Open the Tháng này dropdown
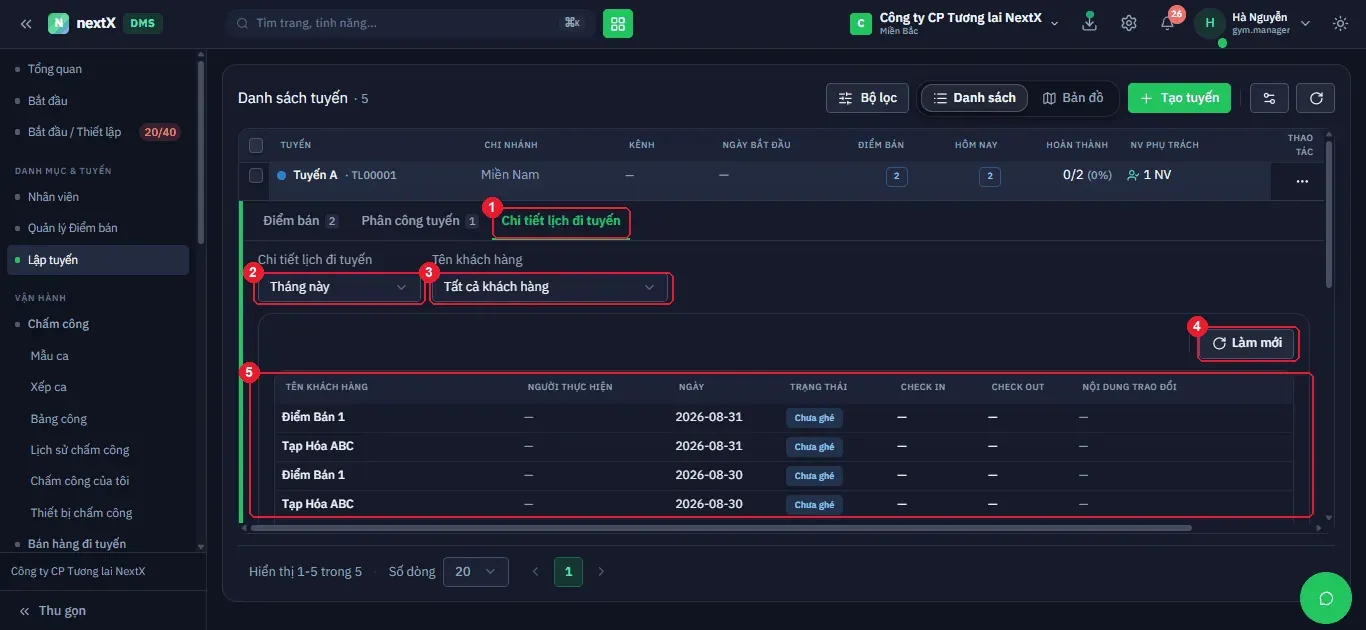 339,287
